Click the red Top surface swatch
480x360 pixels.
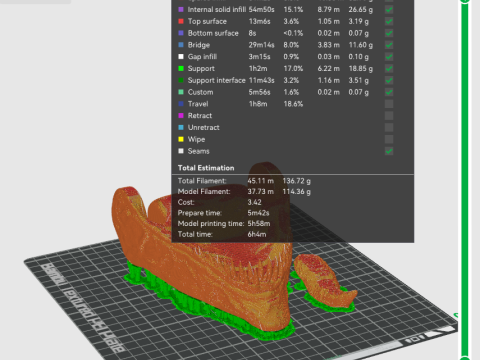[181, 21]
